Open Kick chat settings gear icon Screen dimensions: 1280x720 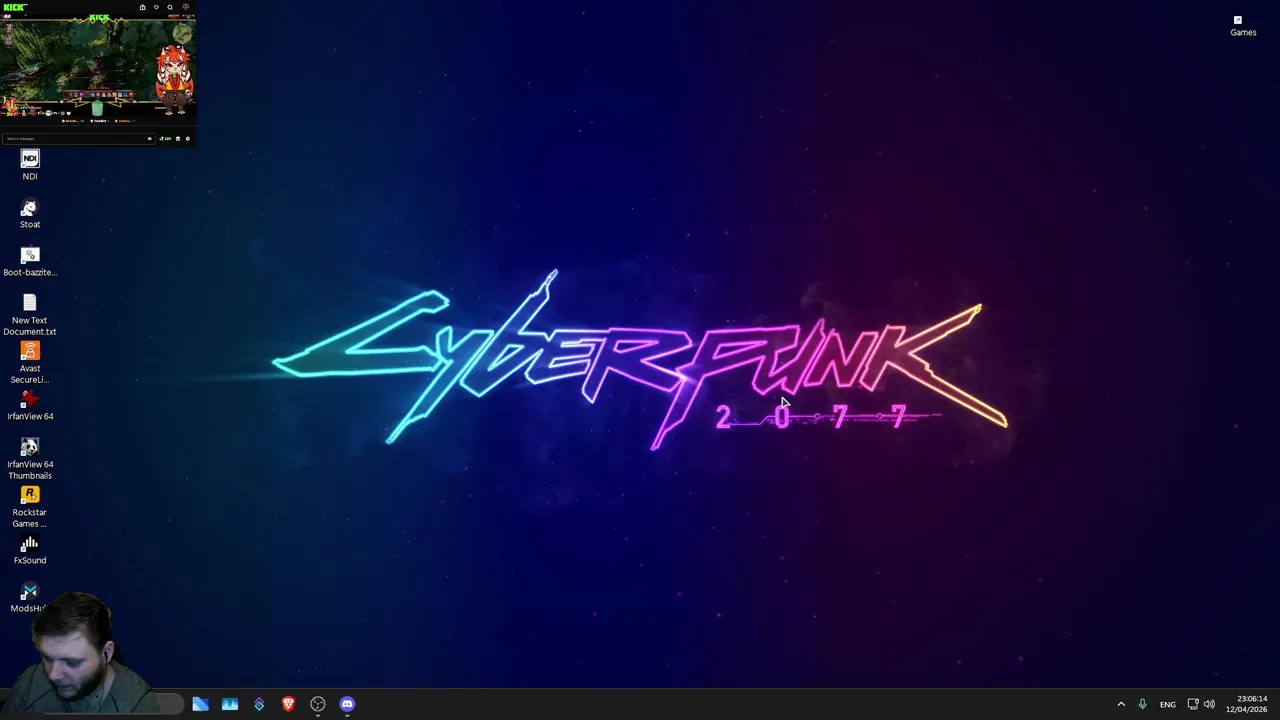coord(187,138)
